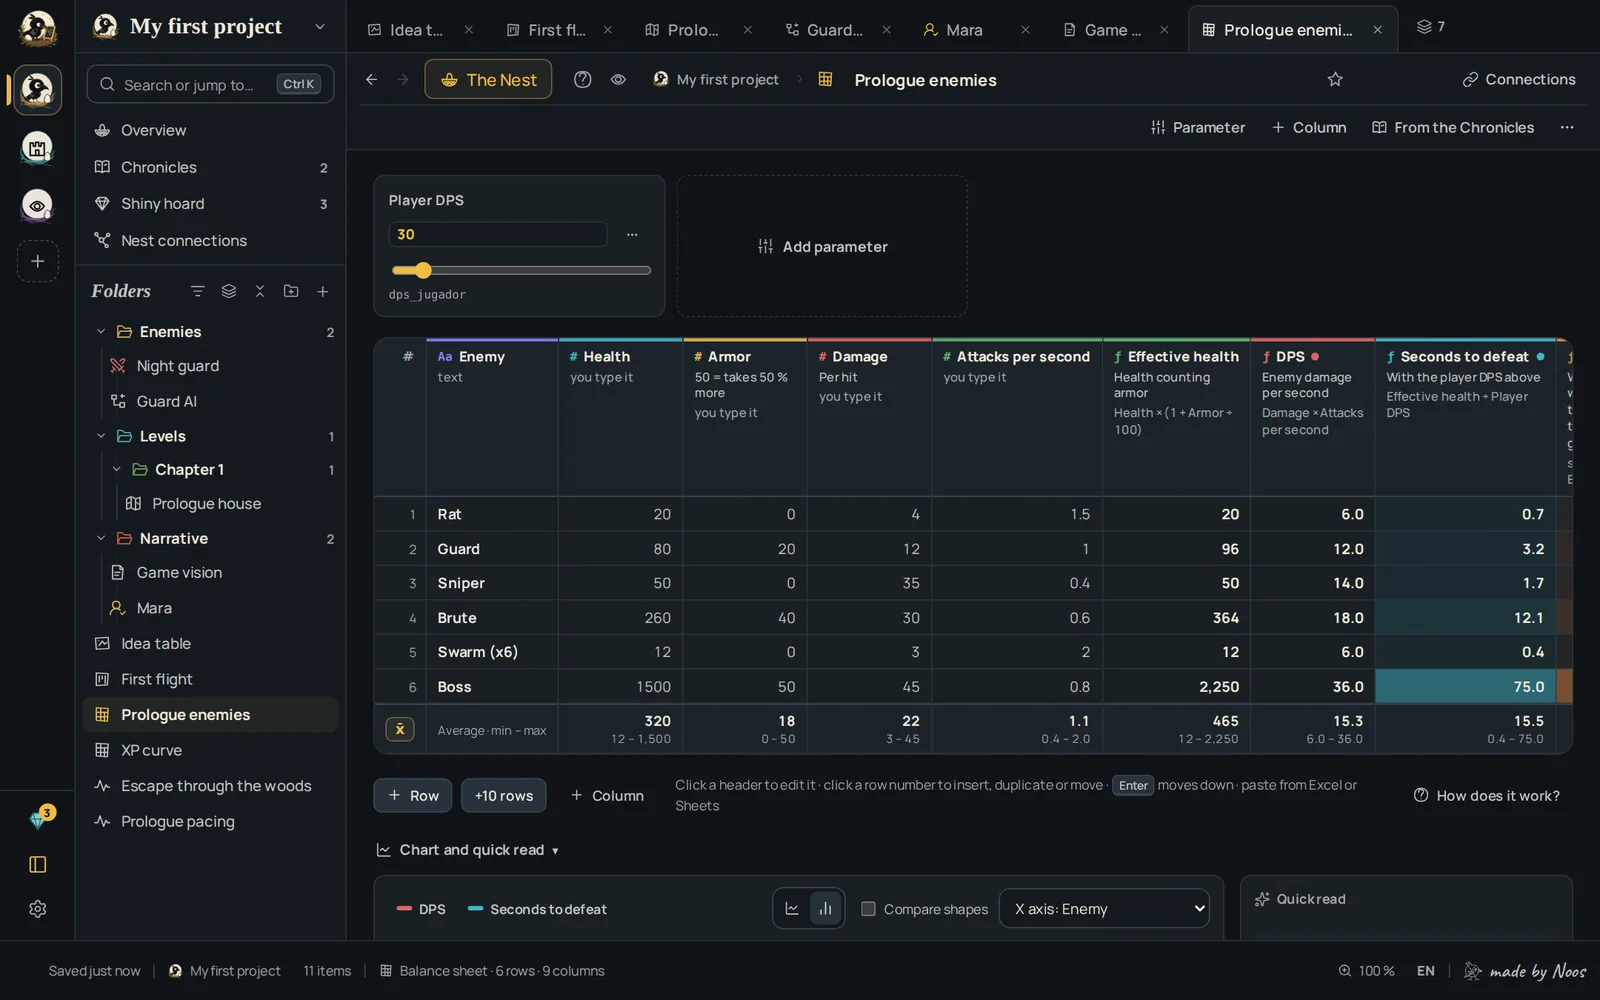Add a new workspace with dashed plus icon
Image resolution: width=1600 pixels, height=1000 pixels.
pyautogui.click(x=38, y=261)
